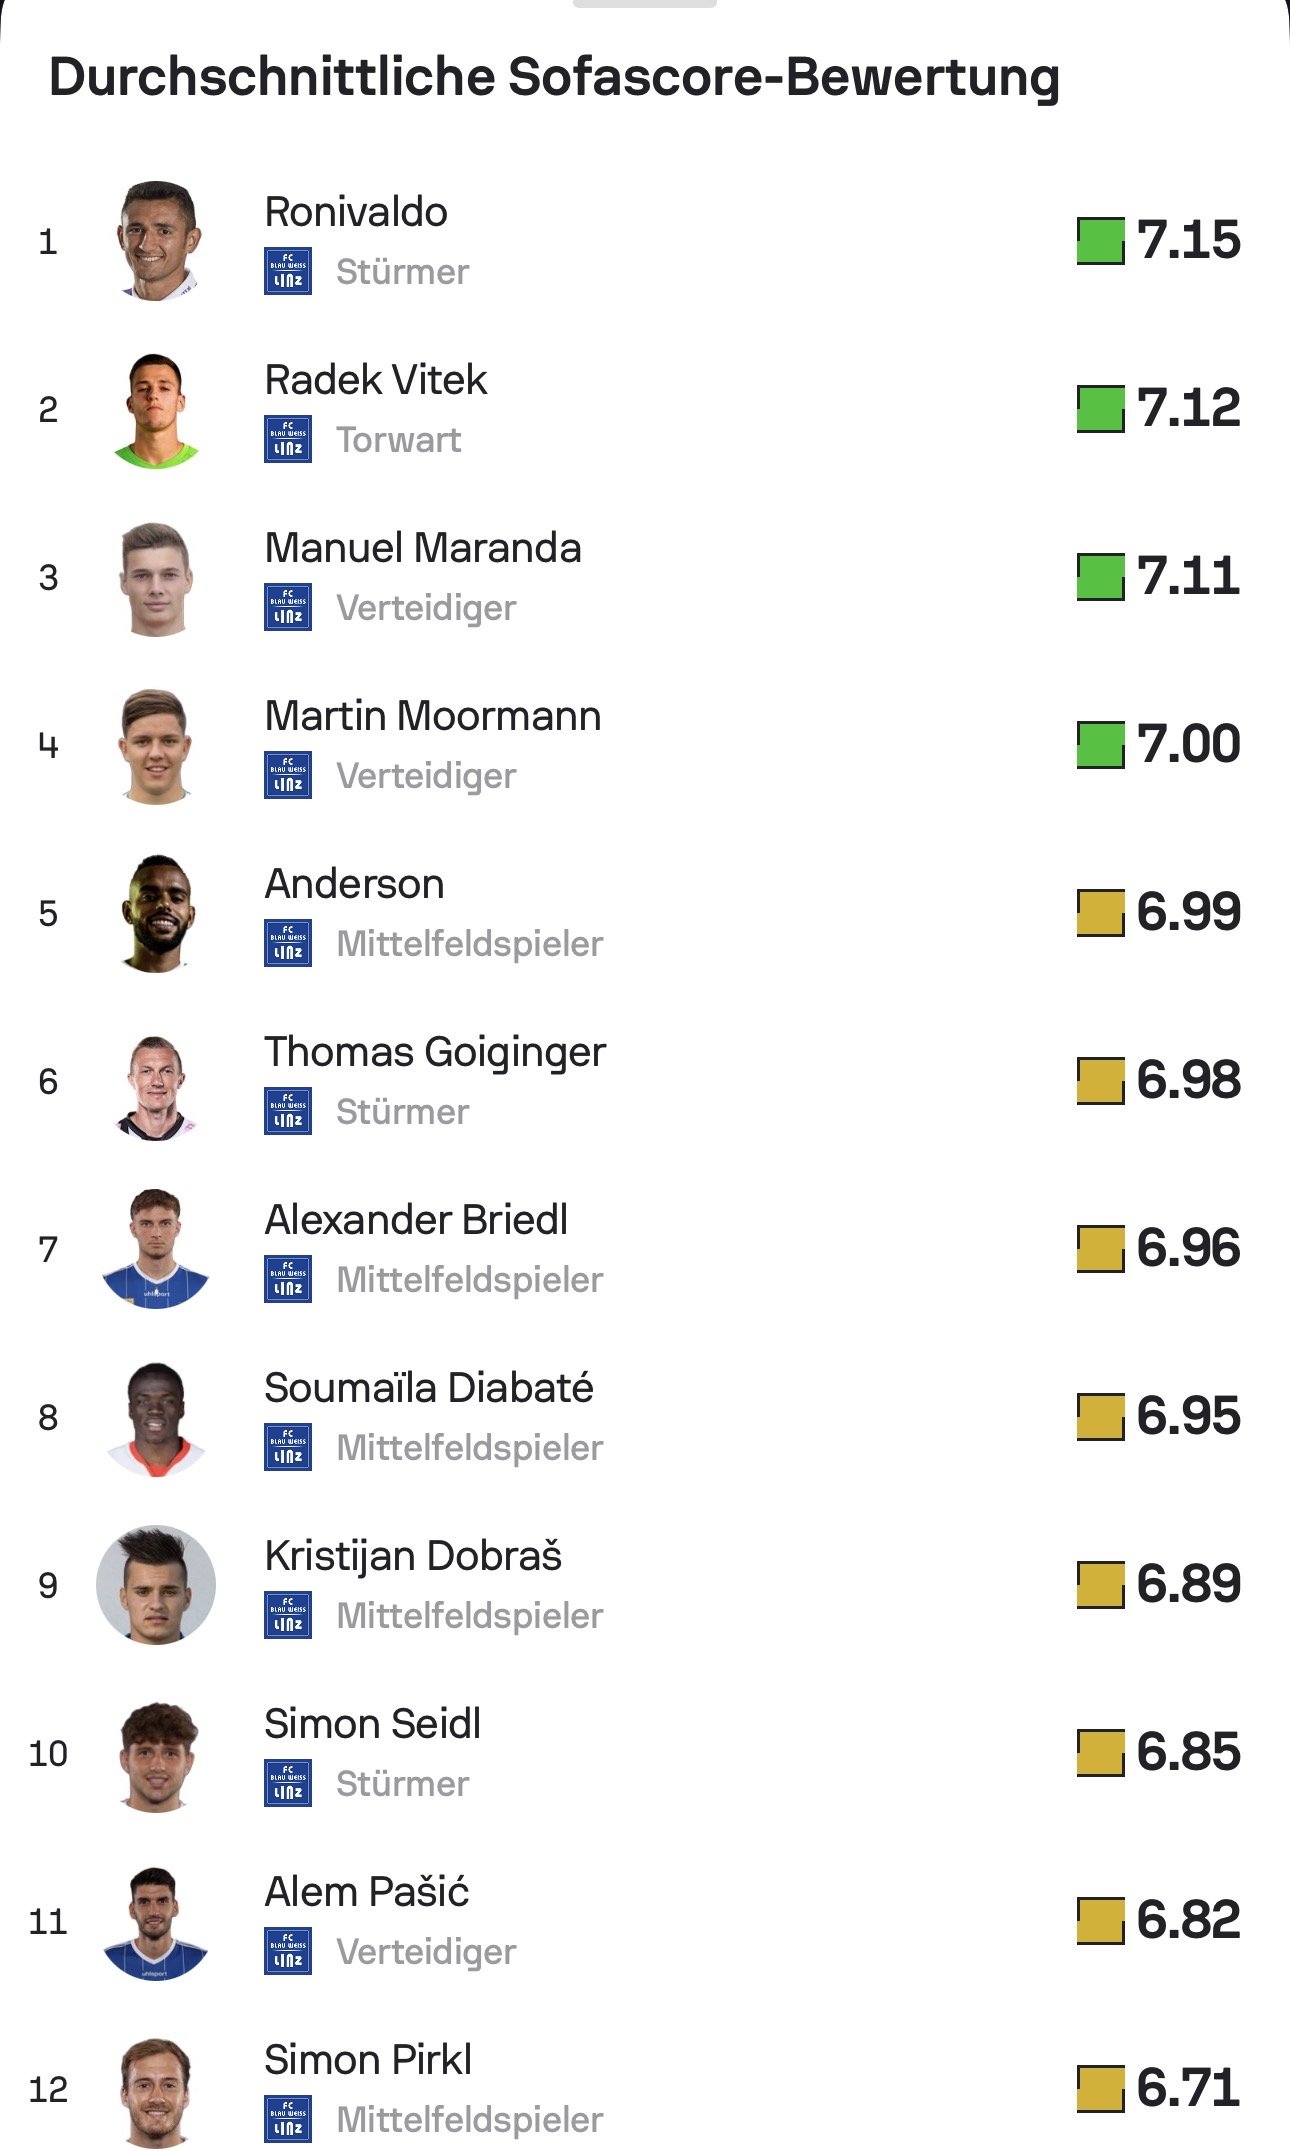Viewport: 1290px width, 2151px height.
Task: Tap the club badge under Alem Pašić
Action: pos(288,1951)
